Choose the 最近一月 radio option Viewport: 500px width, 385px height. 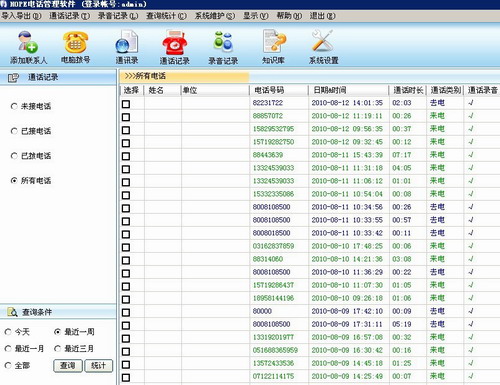coord(8,349)
